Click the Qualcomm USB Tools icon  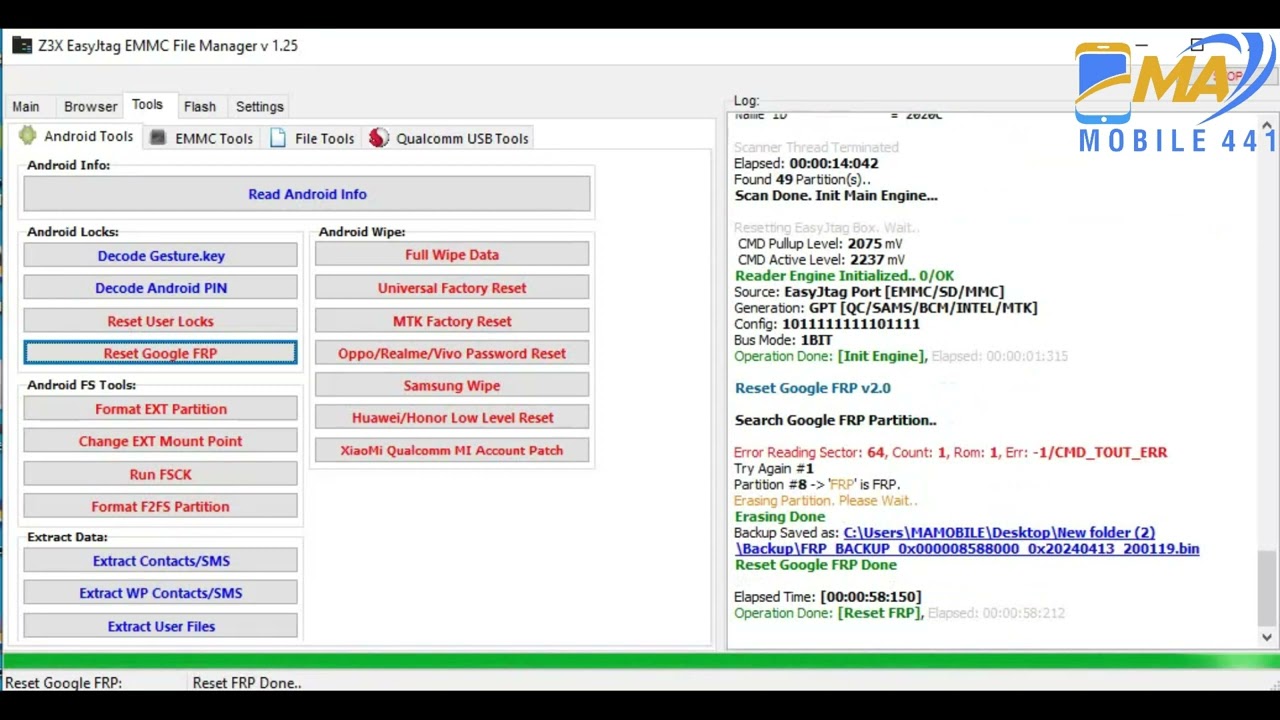click(378, 138)
